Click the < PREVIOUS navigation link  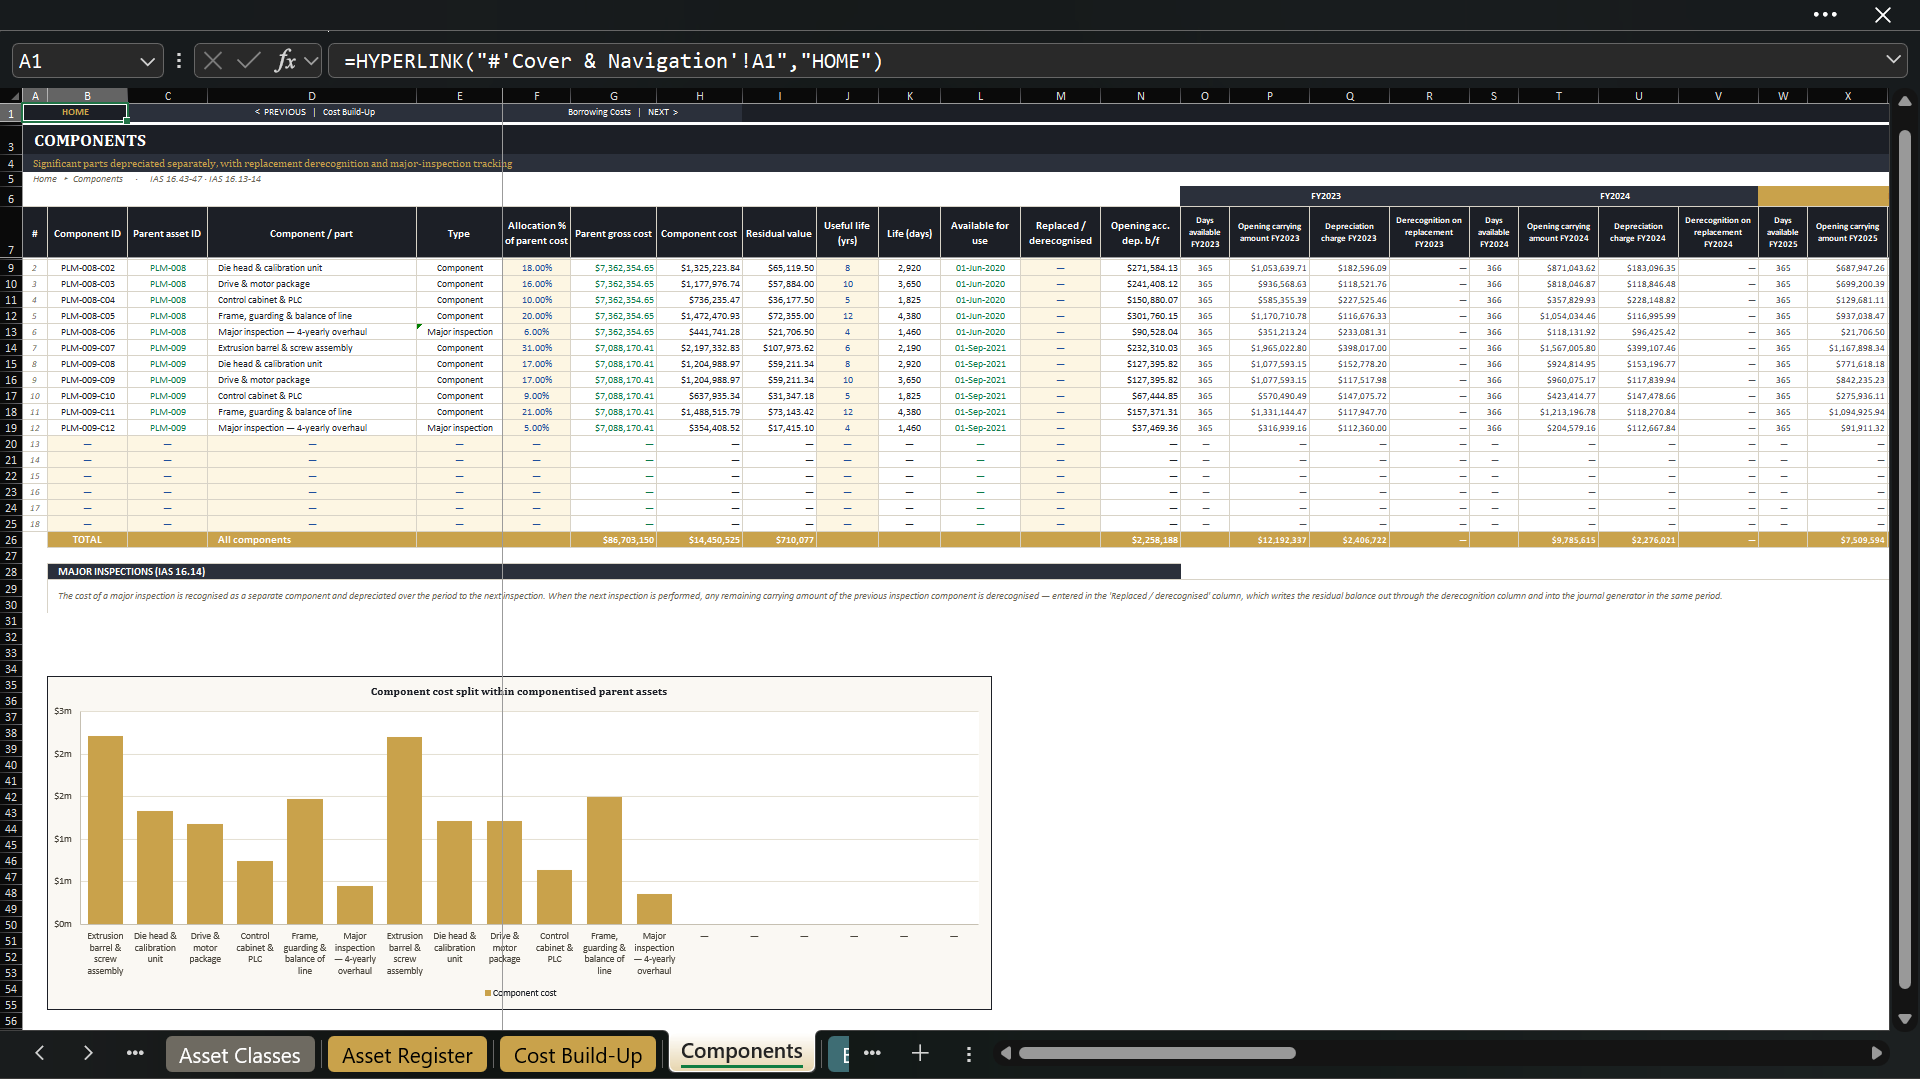point(281,112)
